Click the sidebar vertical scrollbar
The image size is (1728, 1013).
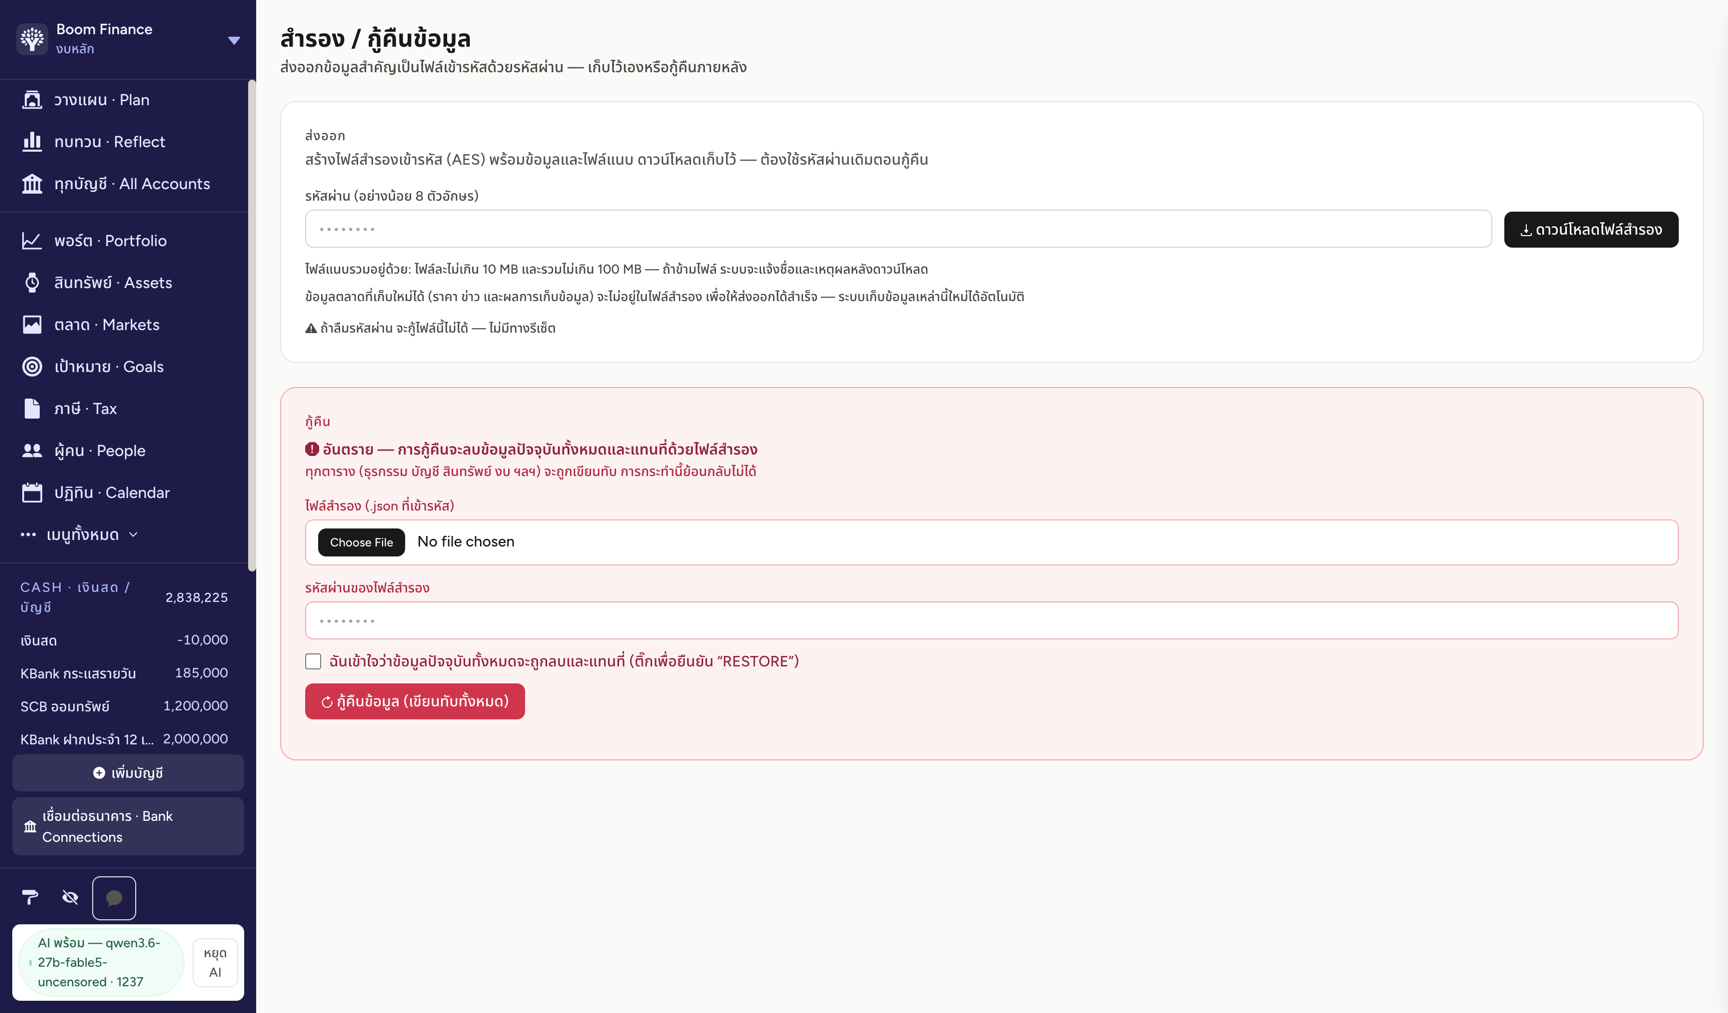(251, 325)
